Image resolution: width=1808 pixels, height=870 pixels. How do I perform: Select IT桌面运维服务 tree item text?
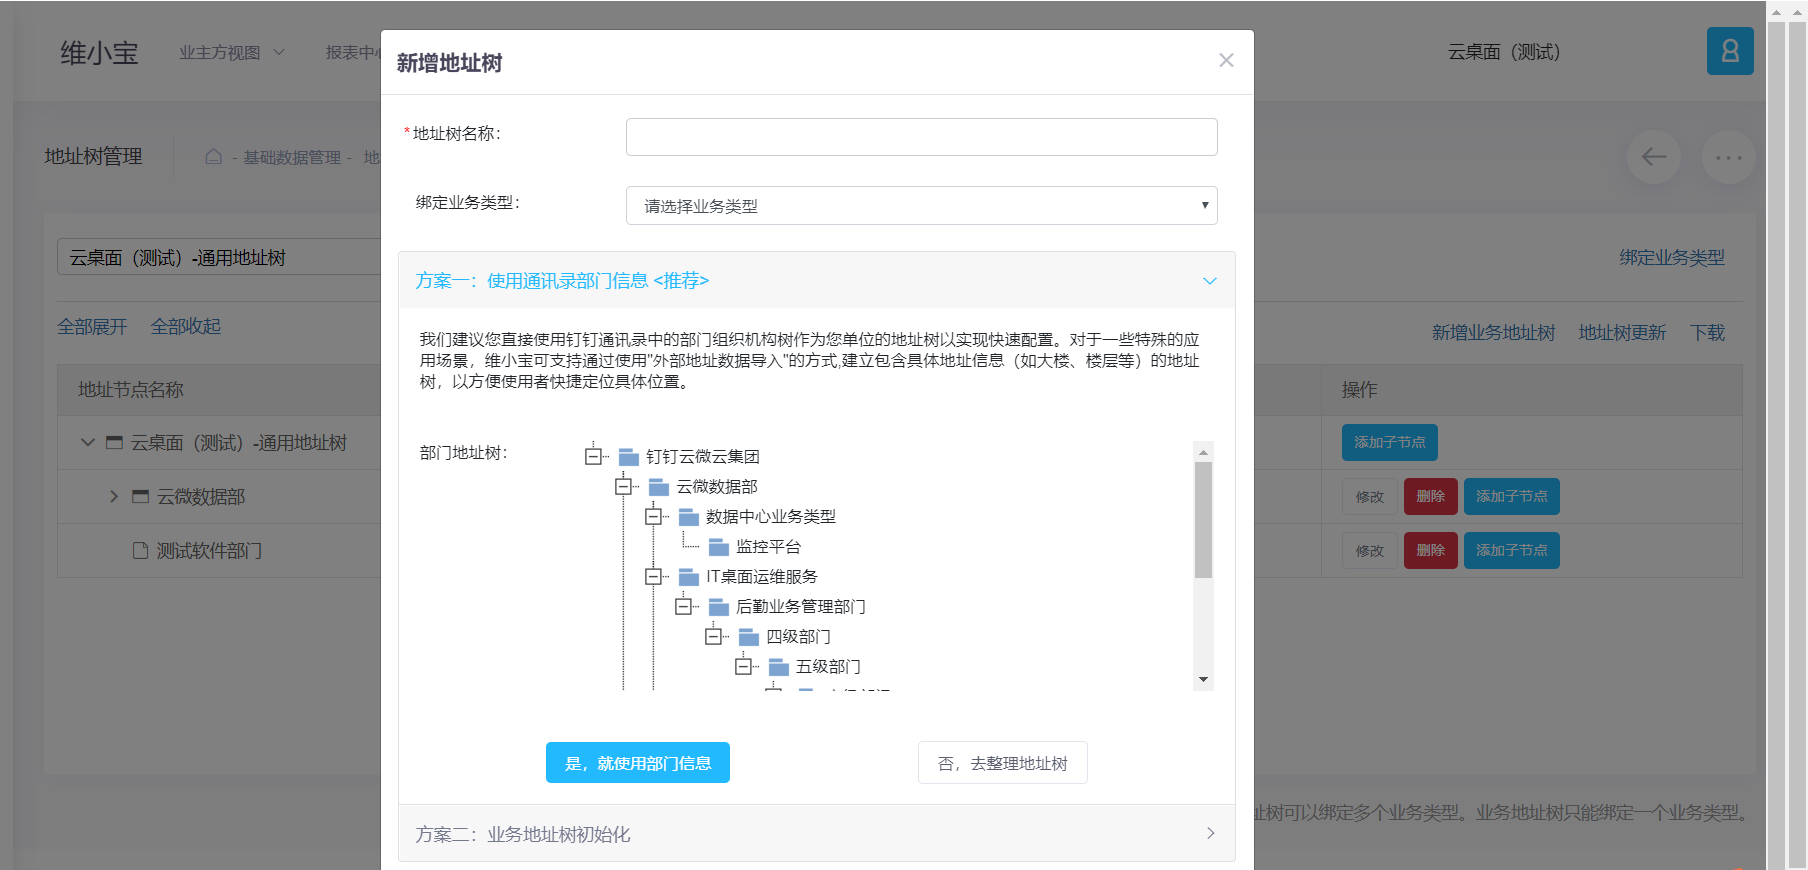[x=762, y=577]
